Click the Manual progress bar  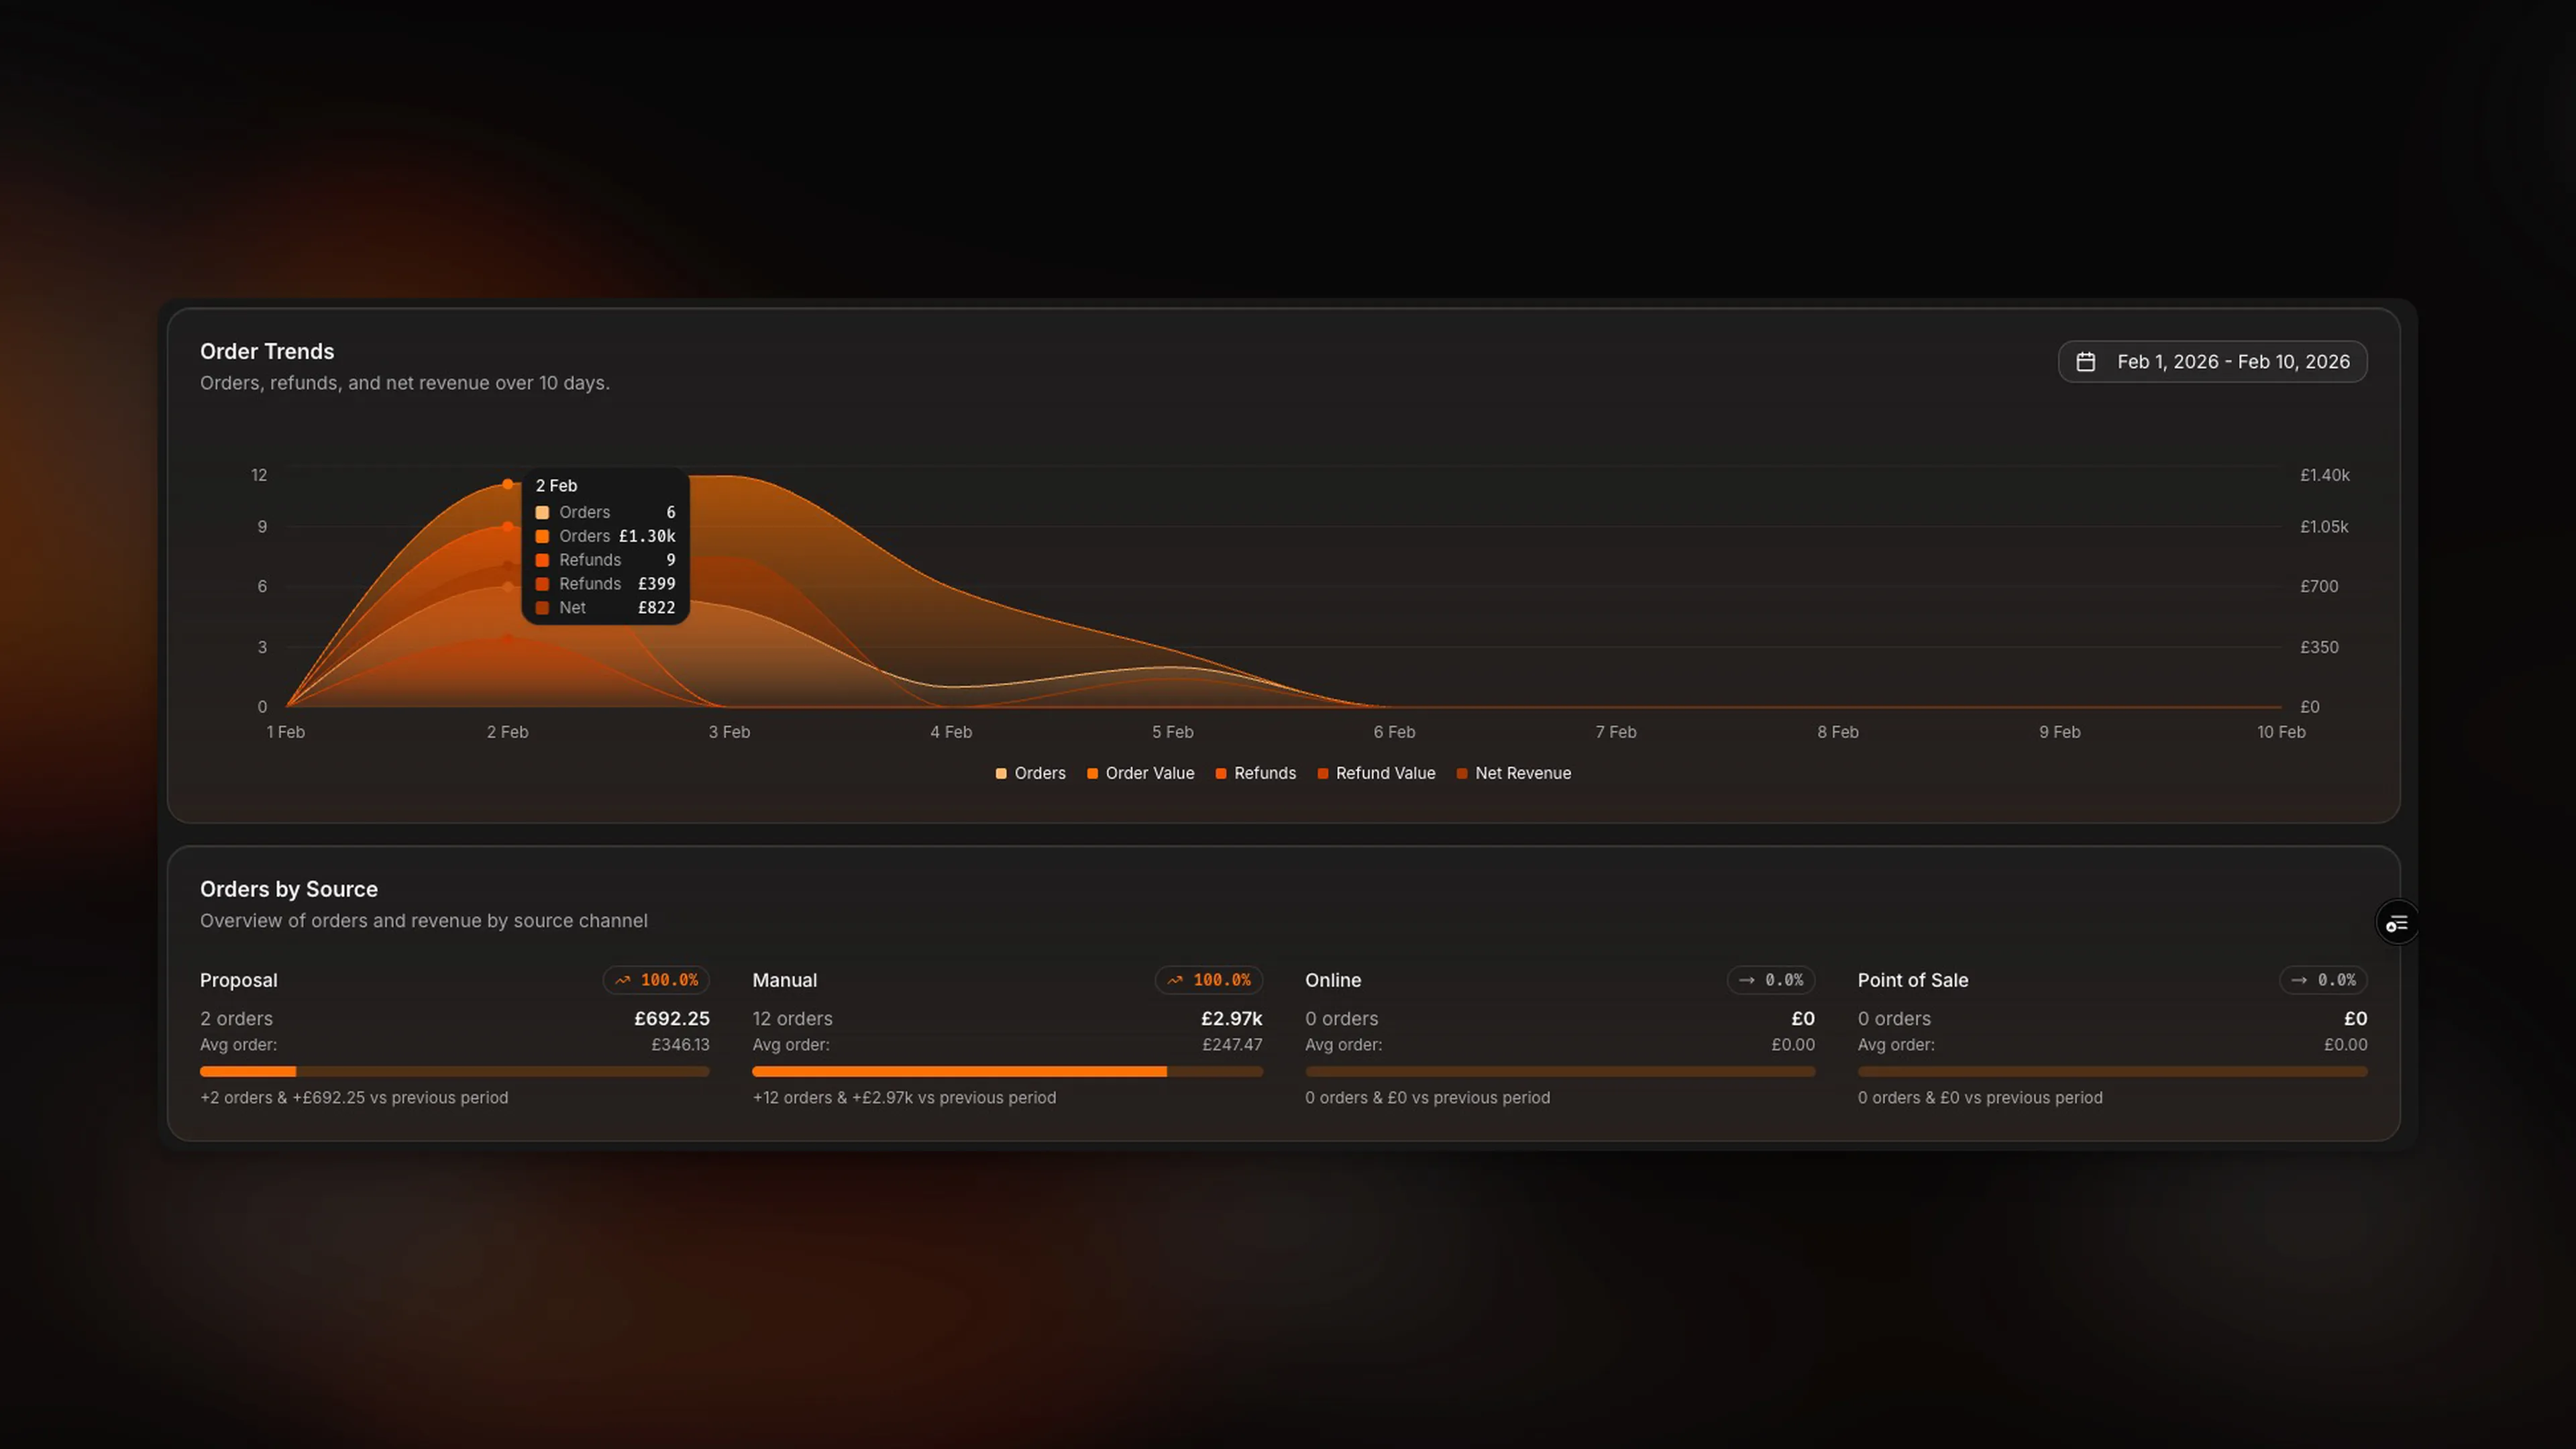1007,1072
